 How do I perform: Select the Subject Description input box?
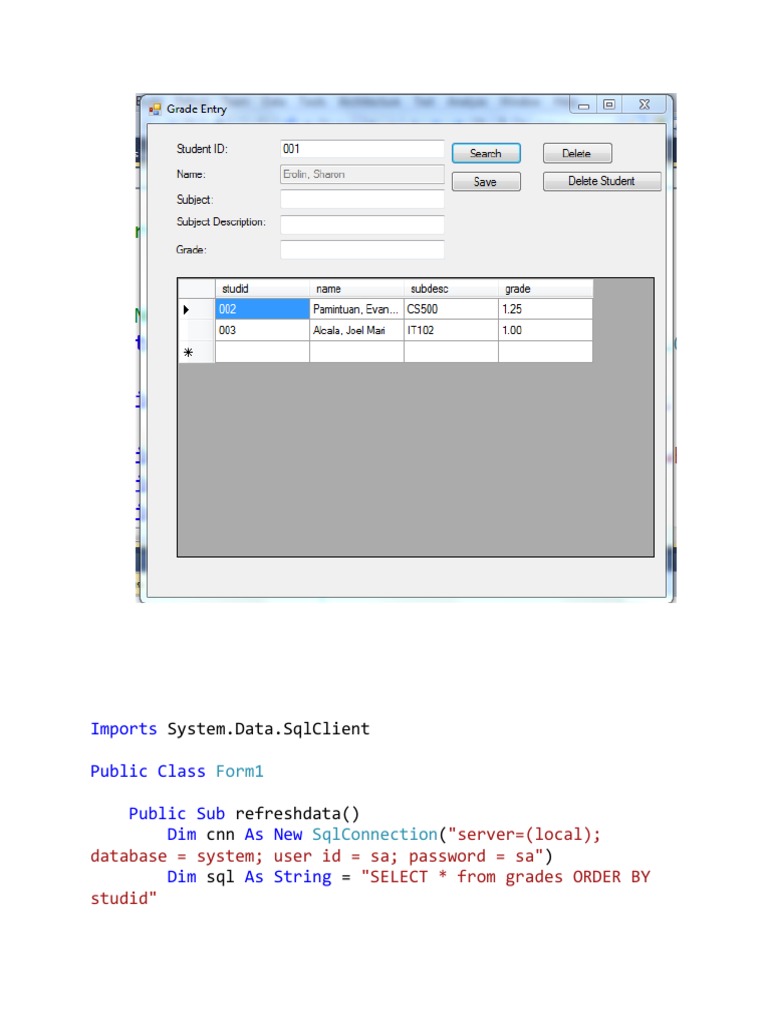point(362,224)
